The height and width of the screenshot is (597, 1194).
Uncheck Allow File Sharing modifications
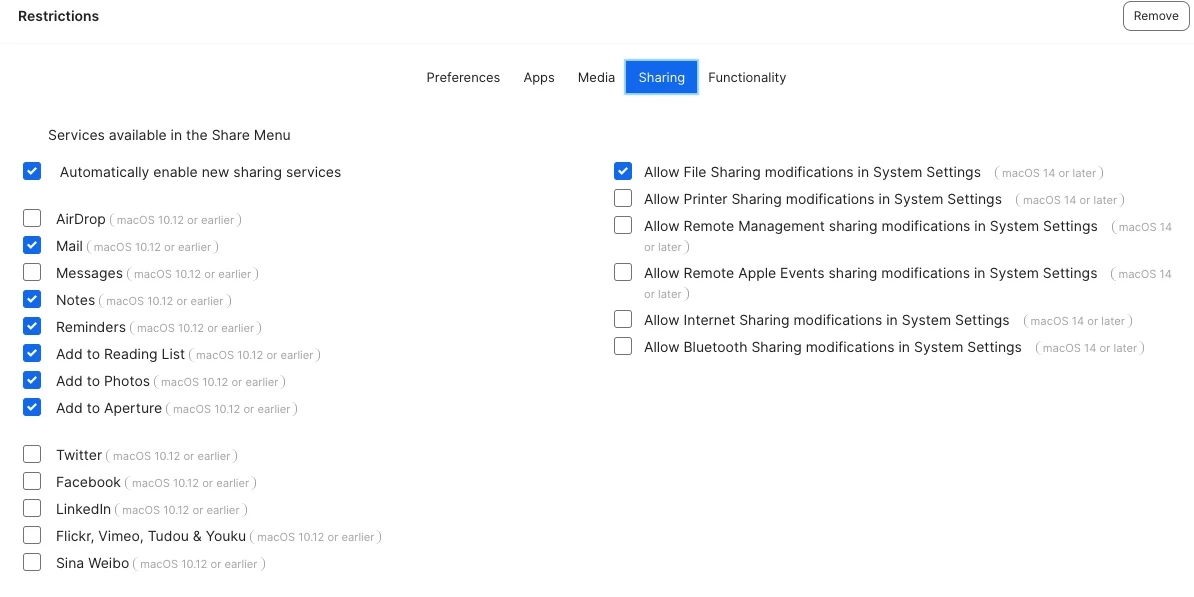click(x=623, y=171)
